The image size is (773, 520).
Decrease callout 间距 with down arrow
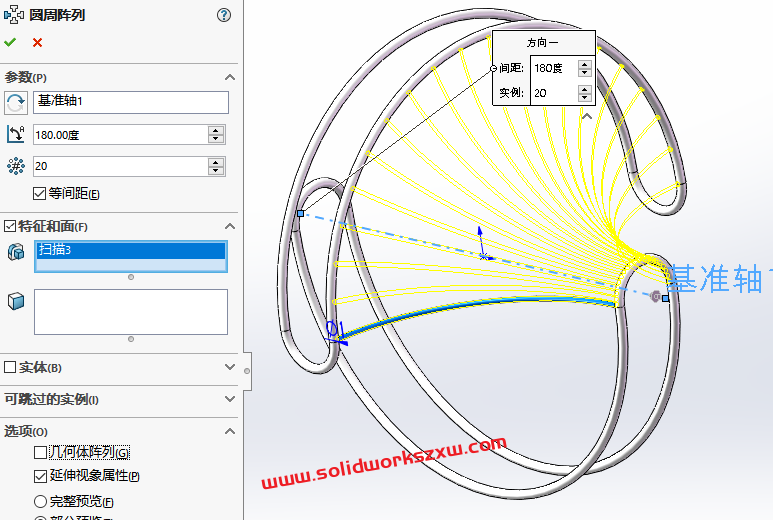coord(585,72)
